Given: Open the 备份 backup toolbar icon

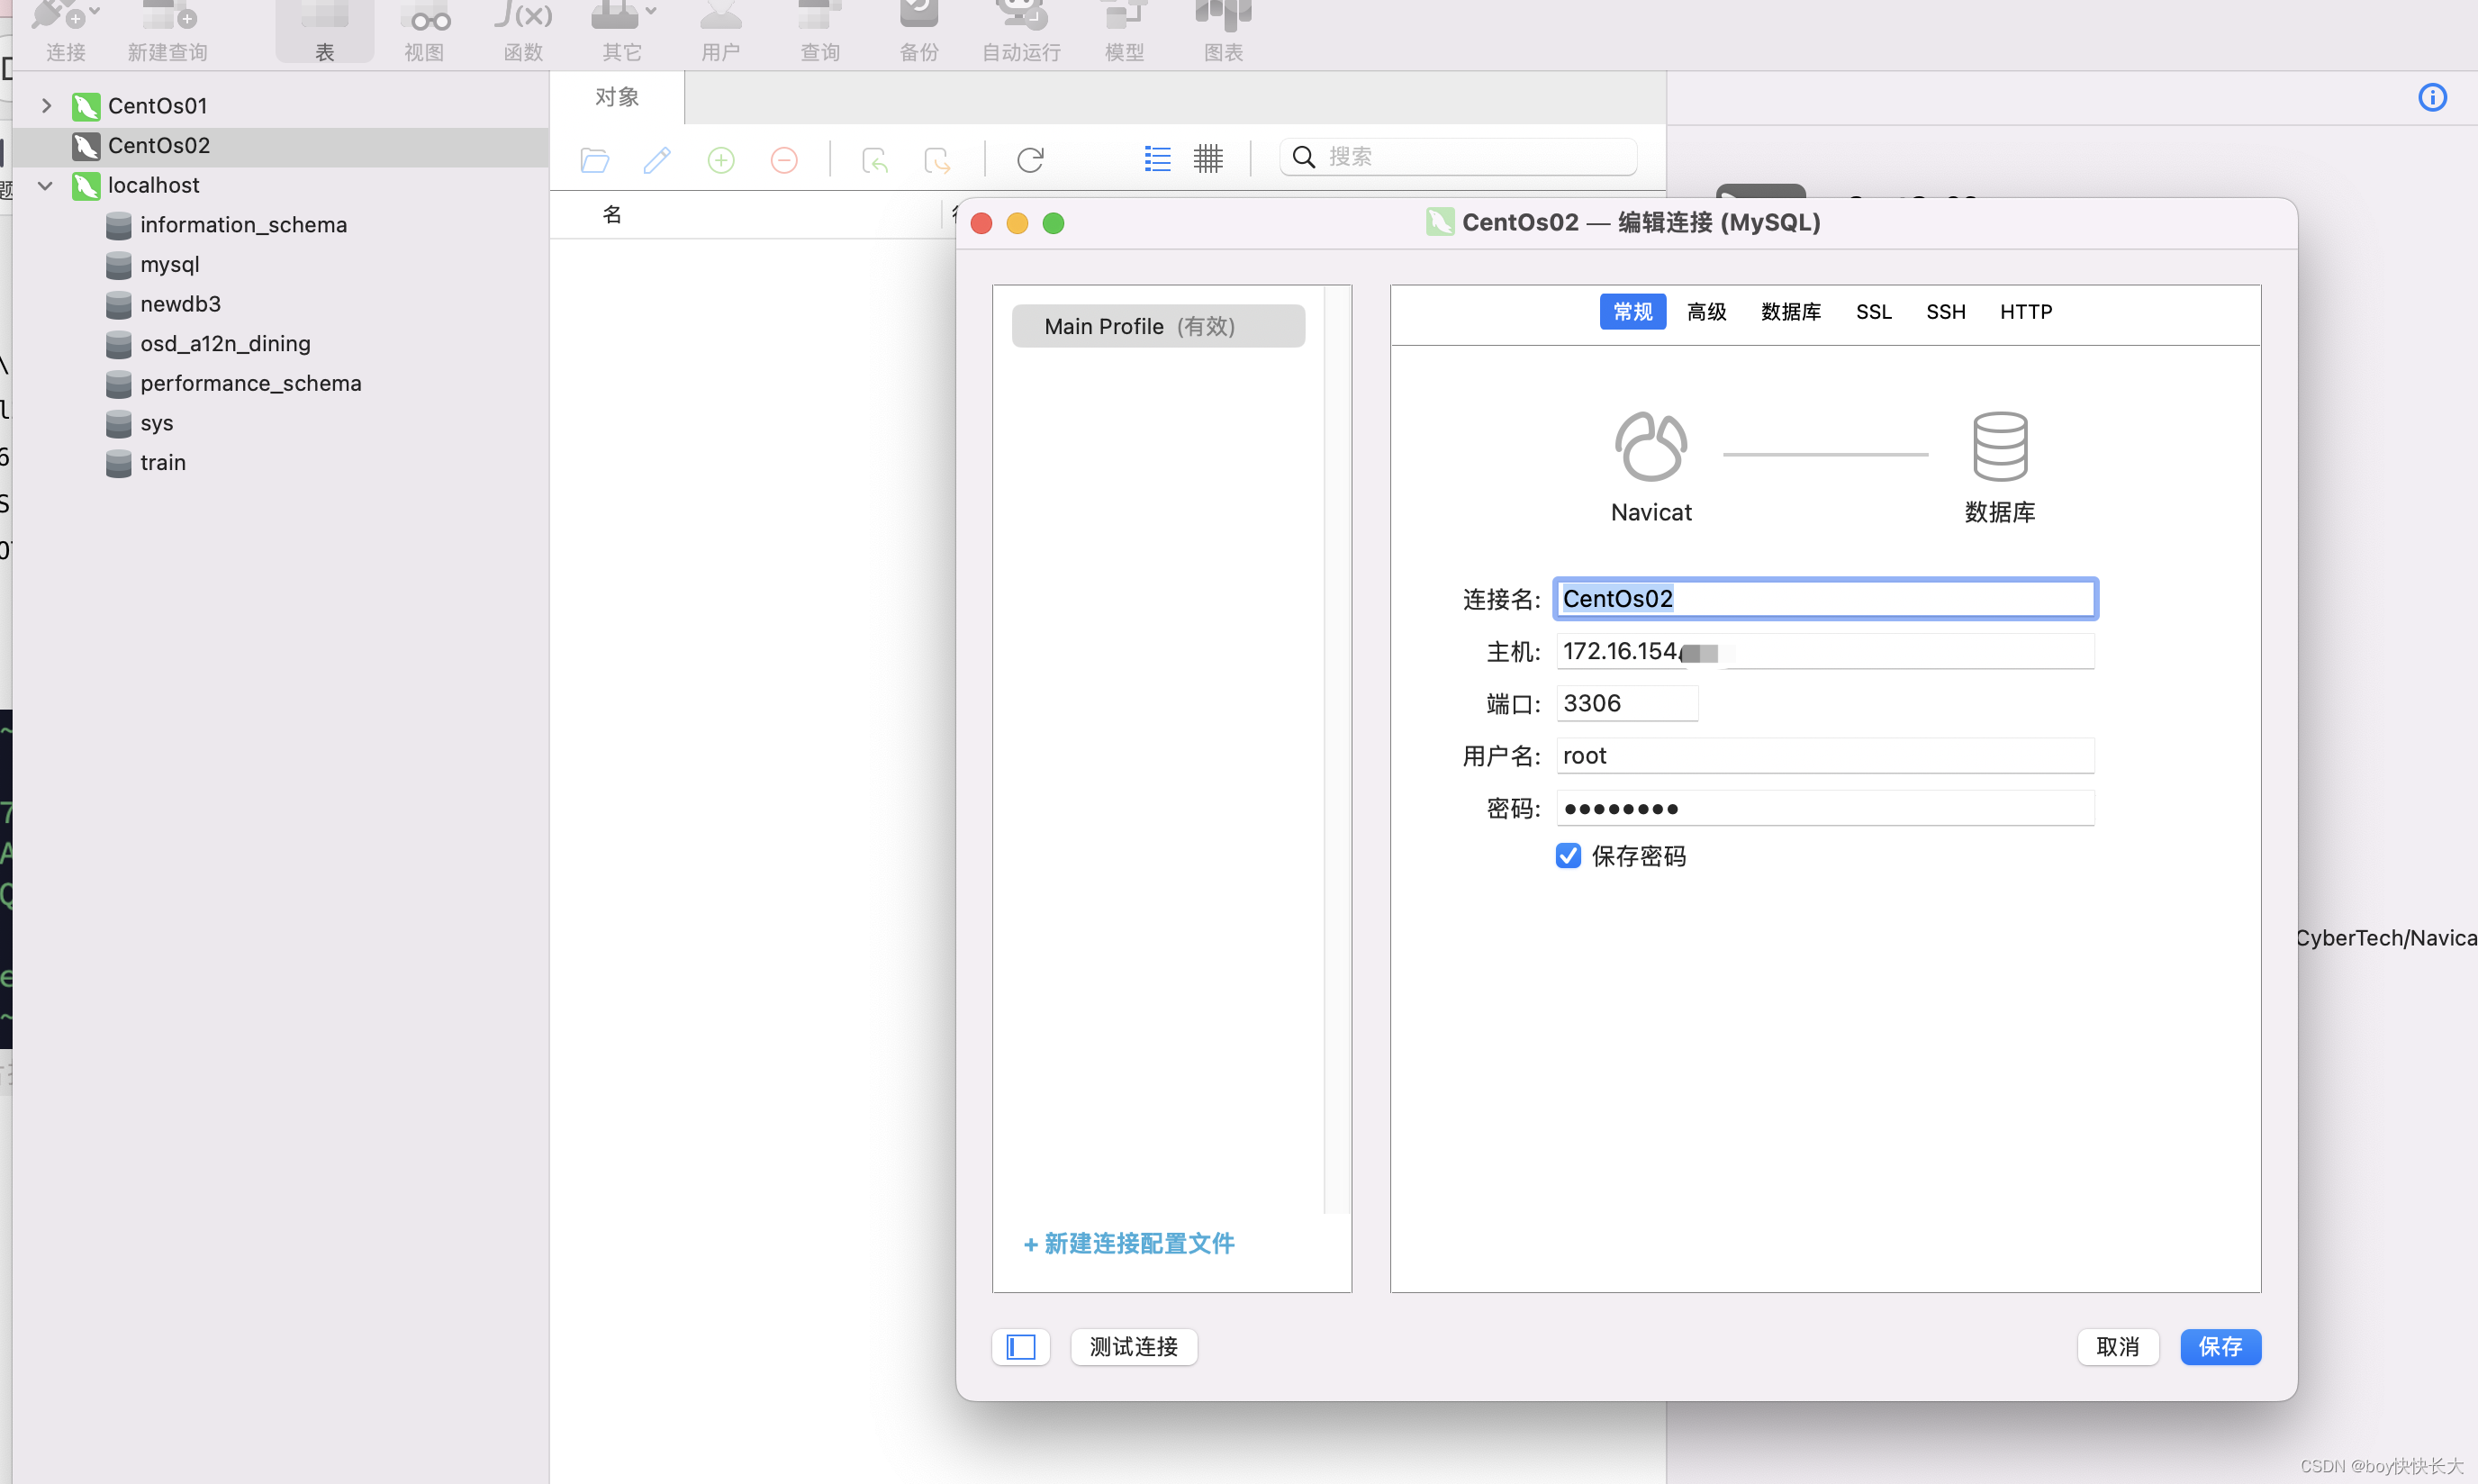Looking at the screenshot, I should [919, 30].
